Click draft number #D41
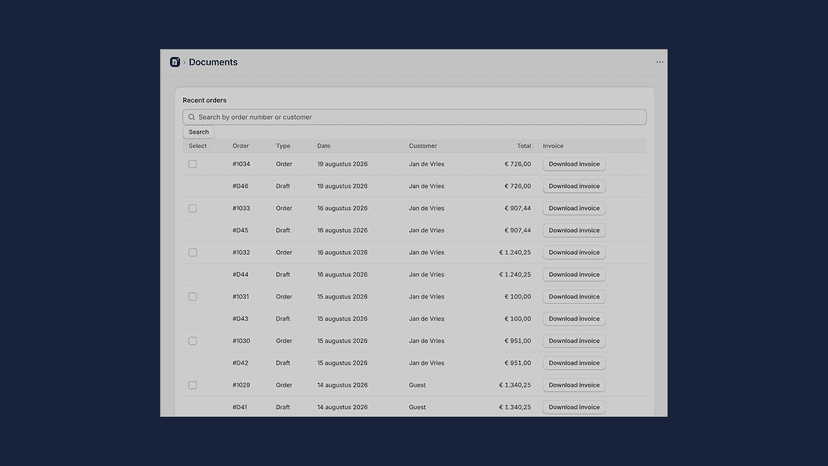Viewport: 828px width, 466px height. (x=240, y=407)
